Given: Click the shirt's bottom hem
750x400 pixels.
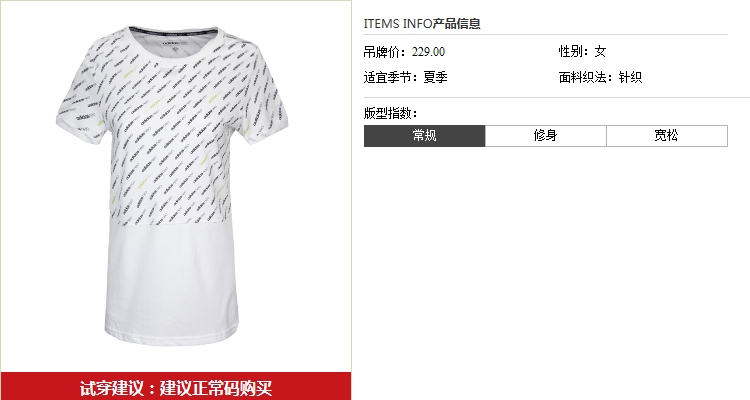Looking at the screenshot, I should [x=172, y=337].
